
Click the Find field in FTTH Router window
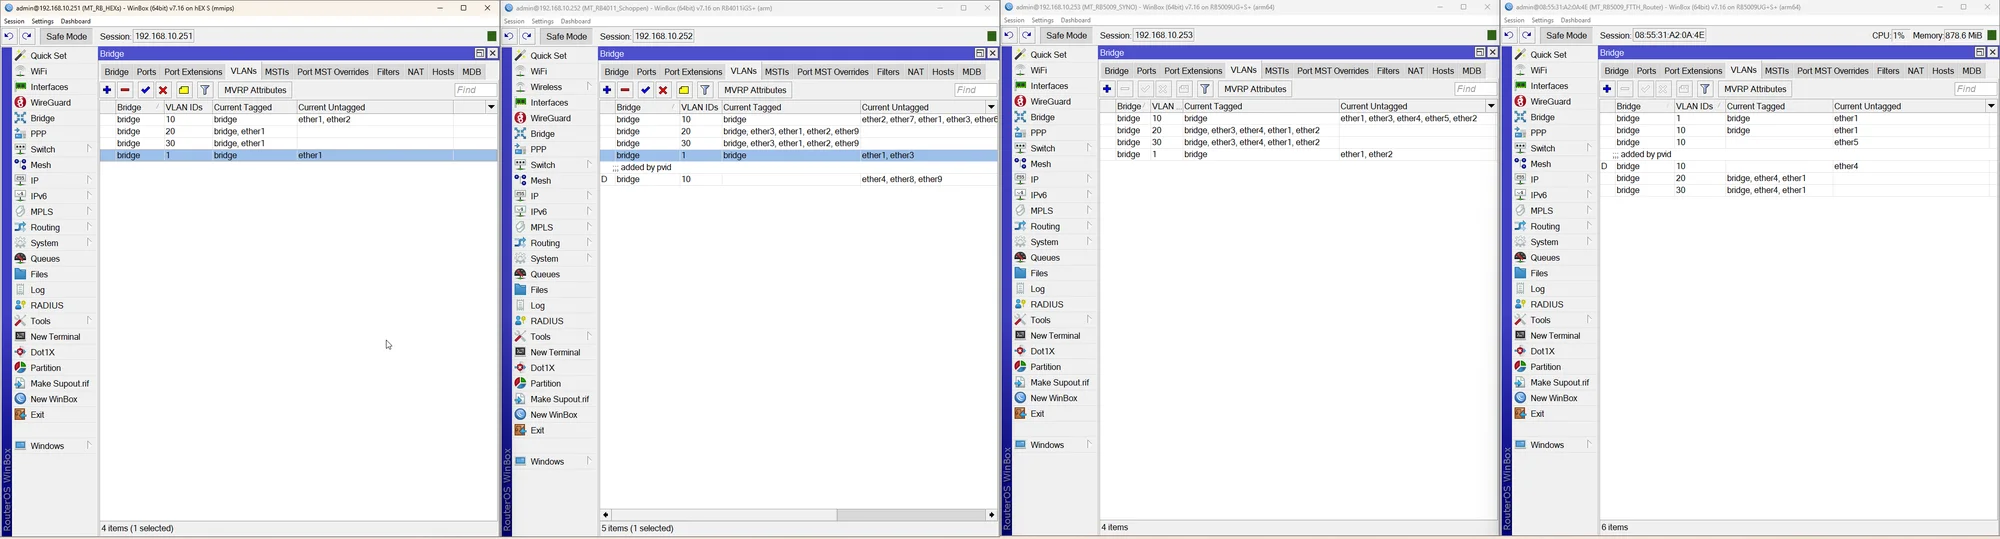pyautogui.click(x=1975, y=89)
